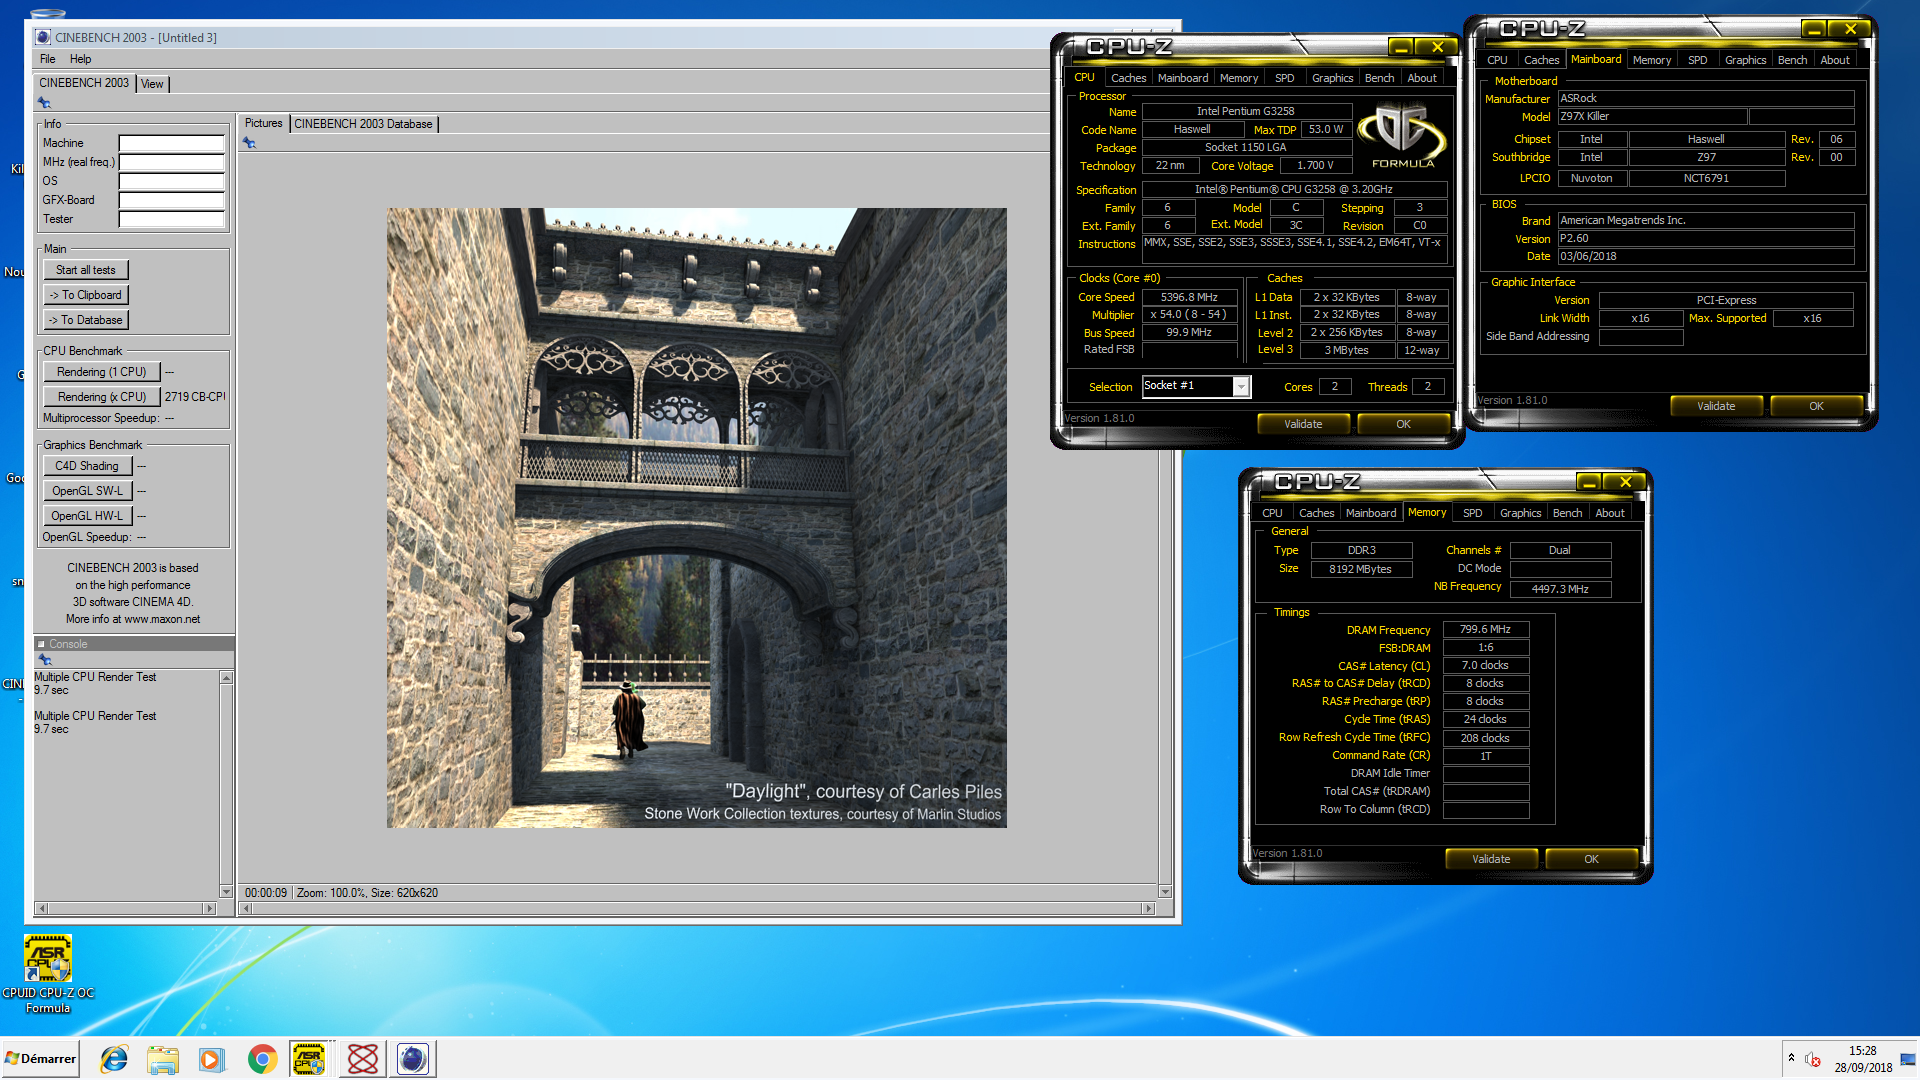Click the Machine input field
Viewport: 1920px width, 1080px height.
click(172, 143)
